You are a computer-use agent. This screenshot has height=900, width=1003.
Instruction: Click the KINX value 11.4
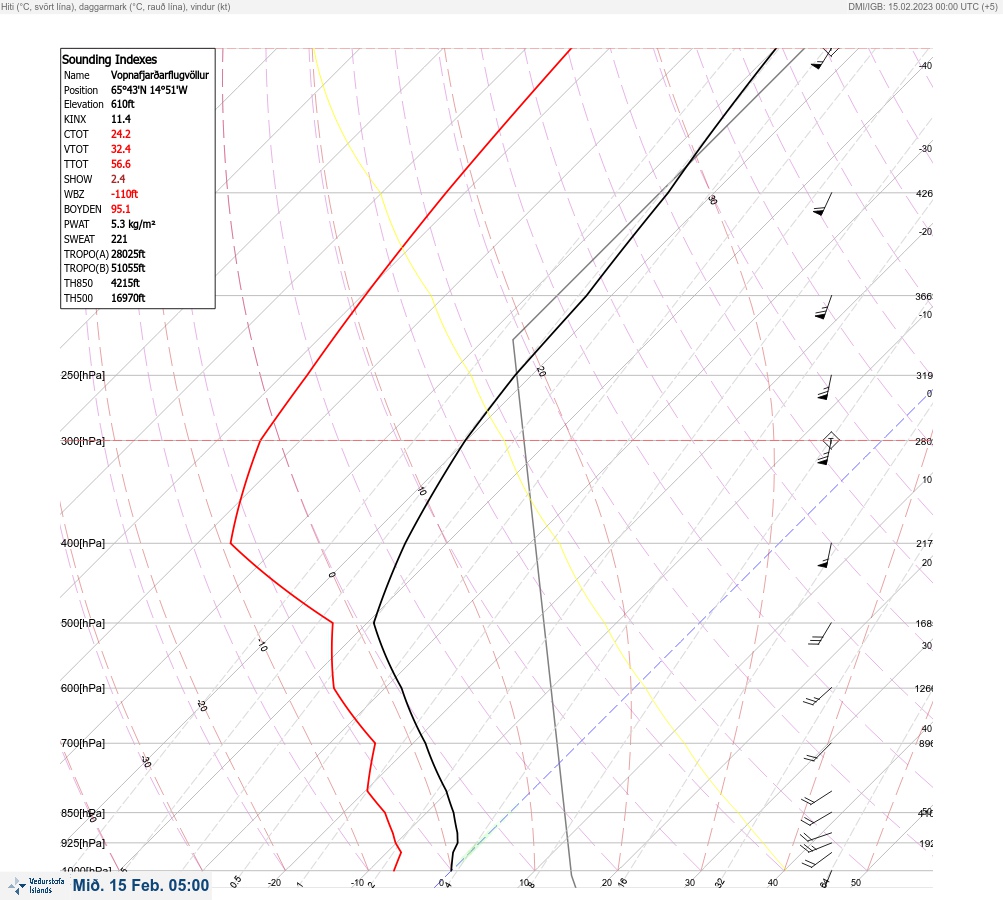pos(121,119)
